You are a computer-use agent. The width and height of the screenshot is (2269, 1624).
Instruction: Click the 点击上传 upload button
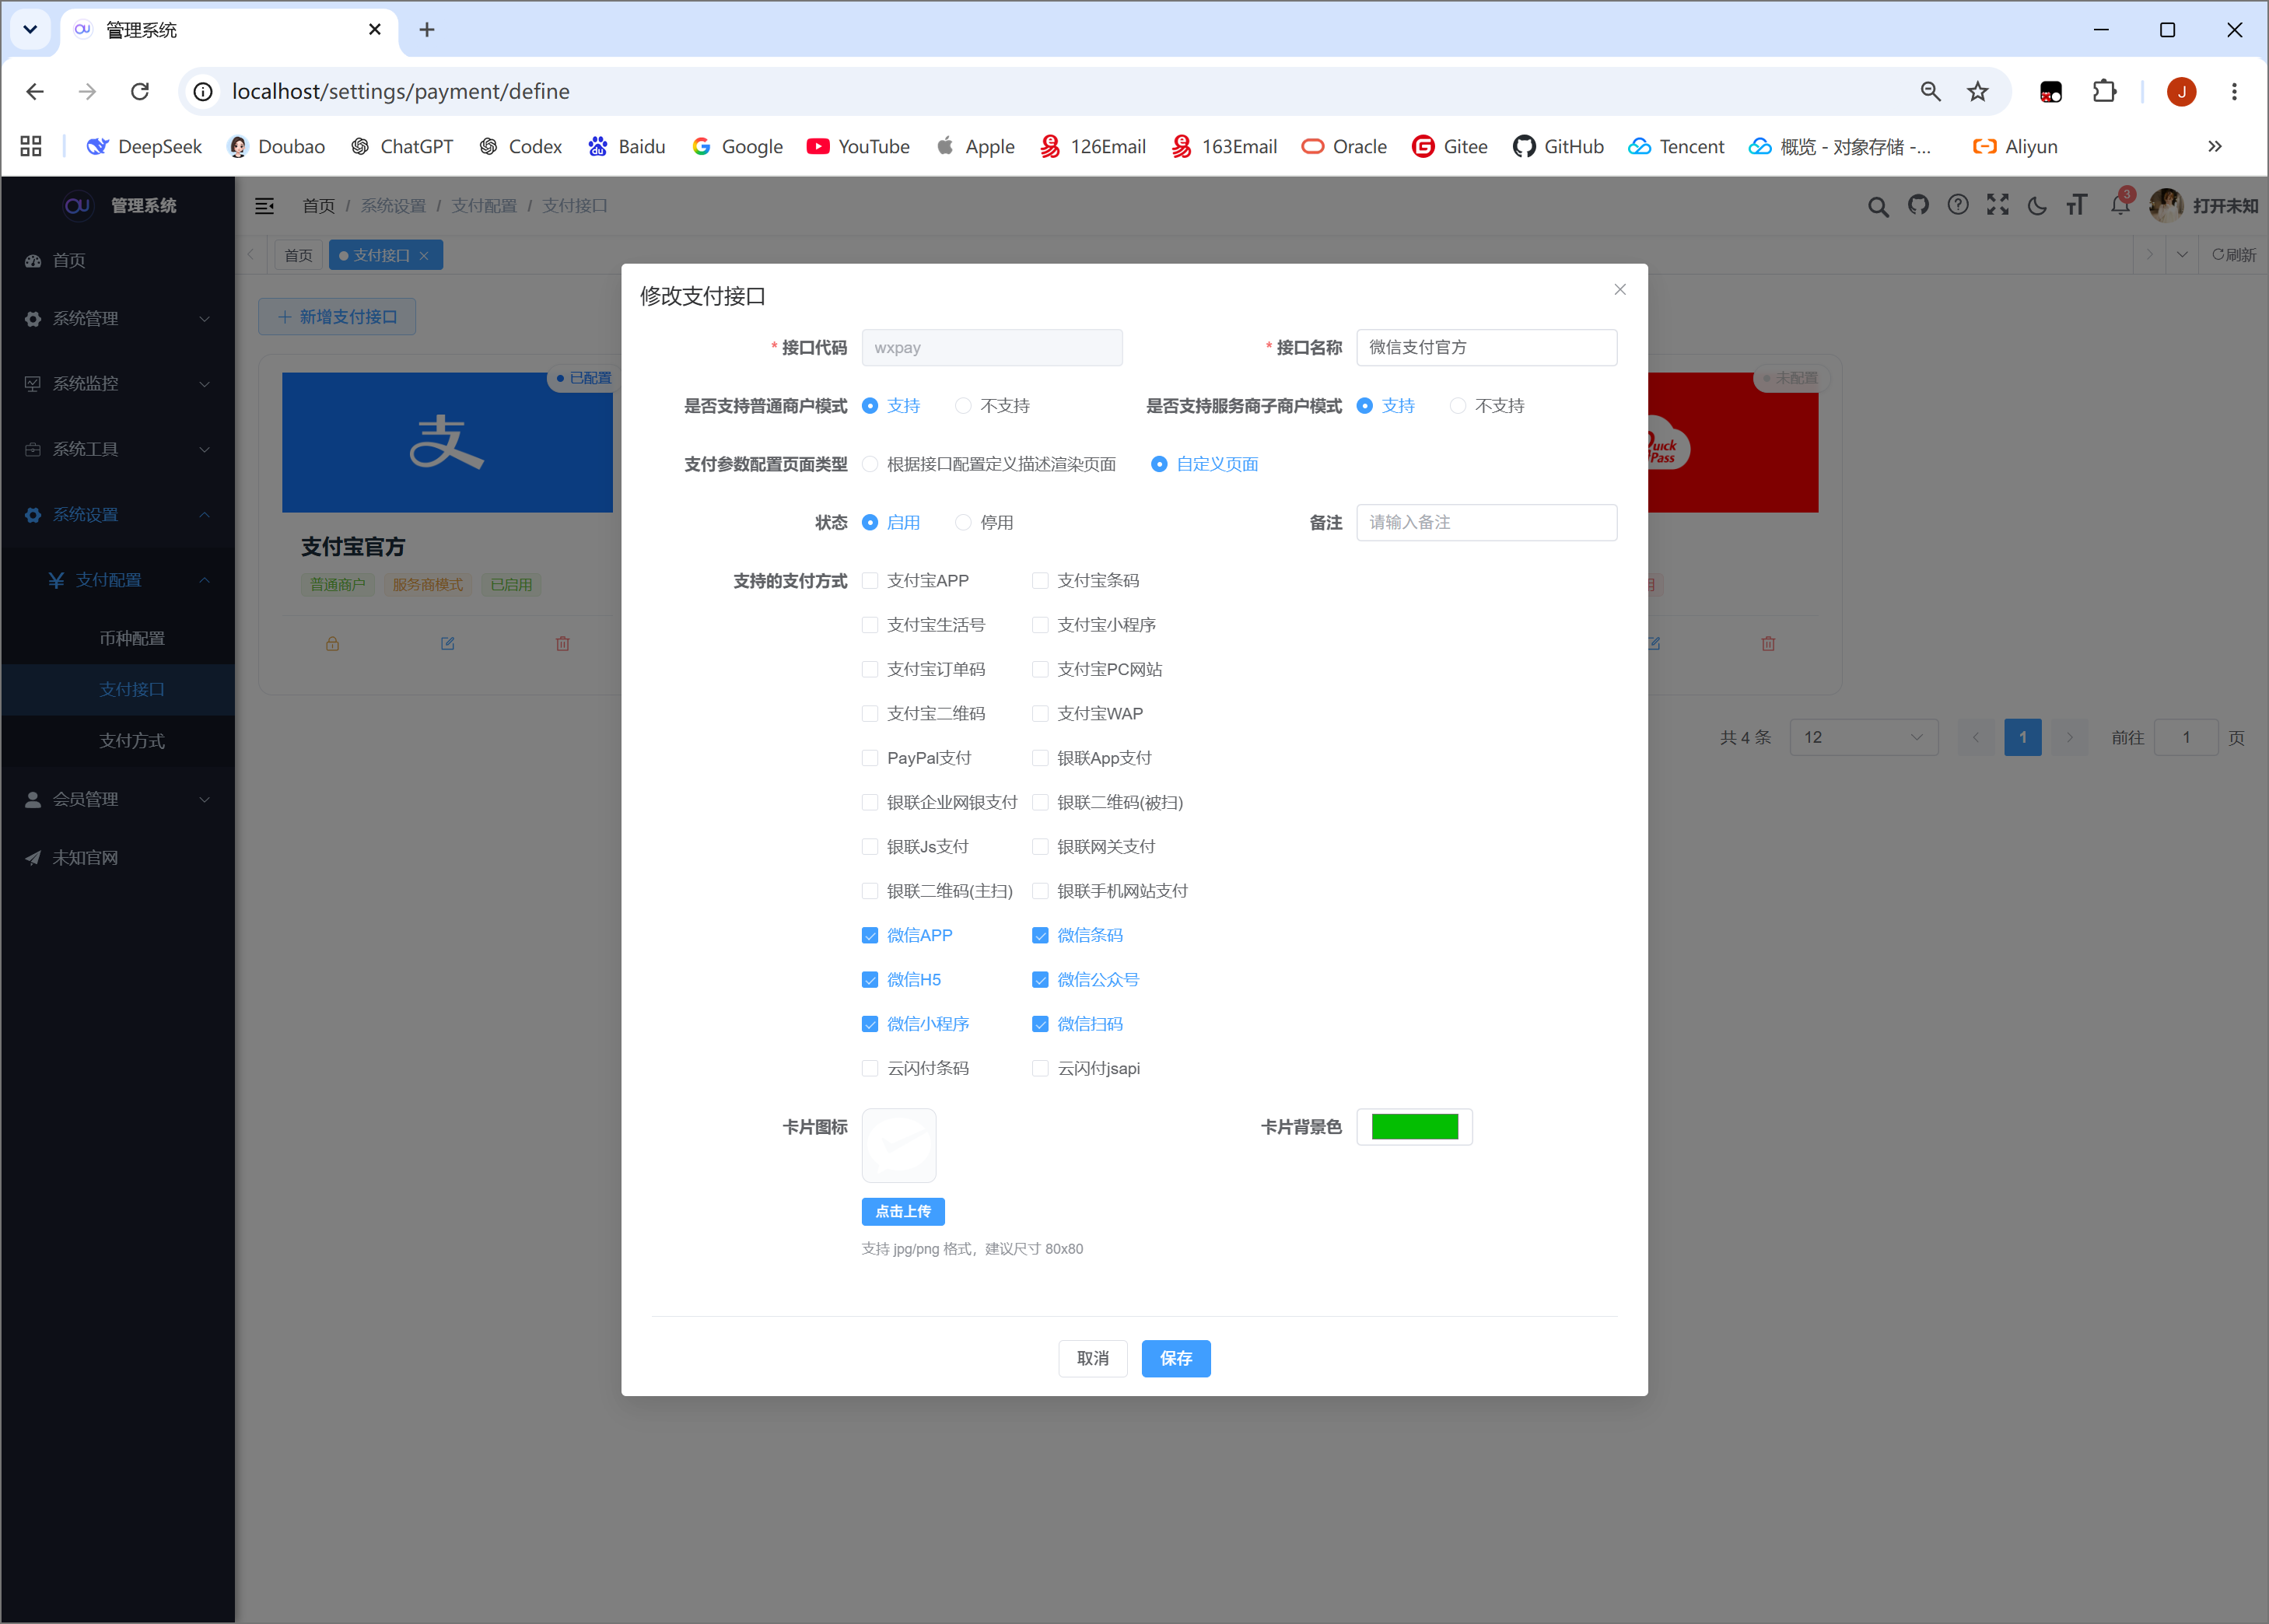[903, 1211]
